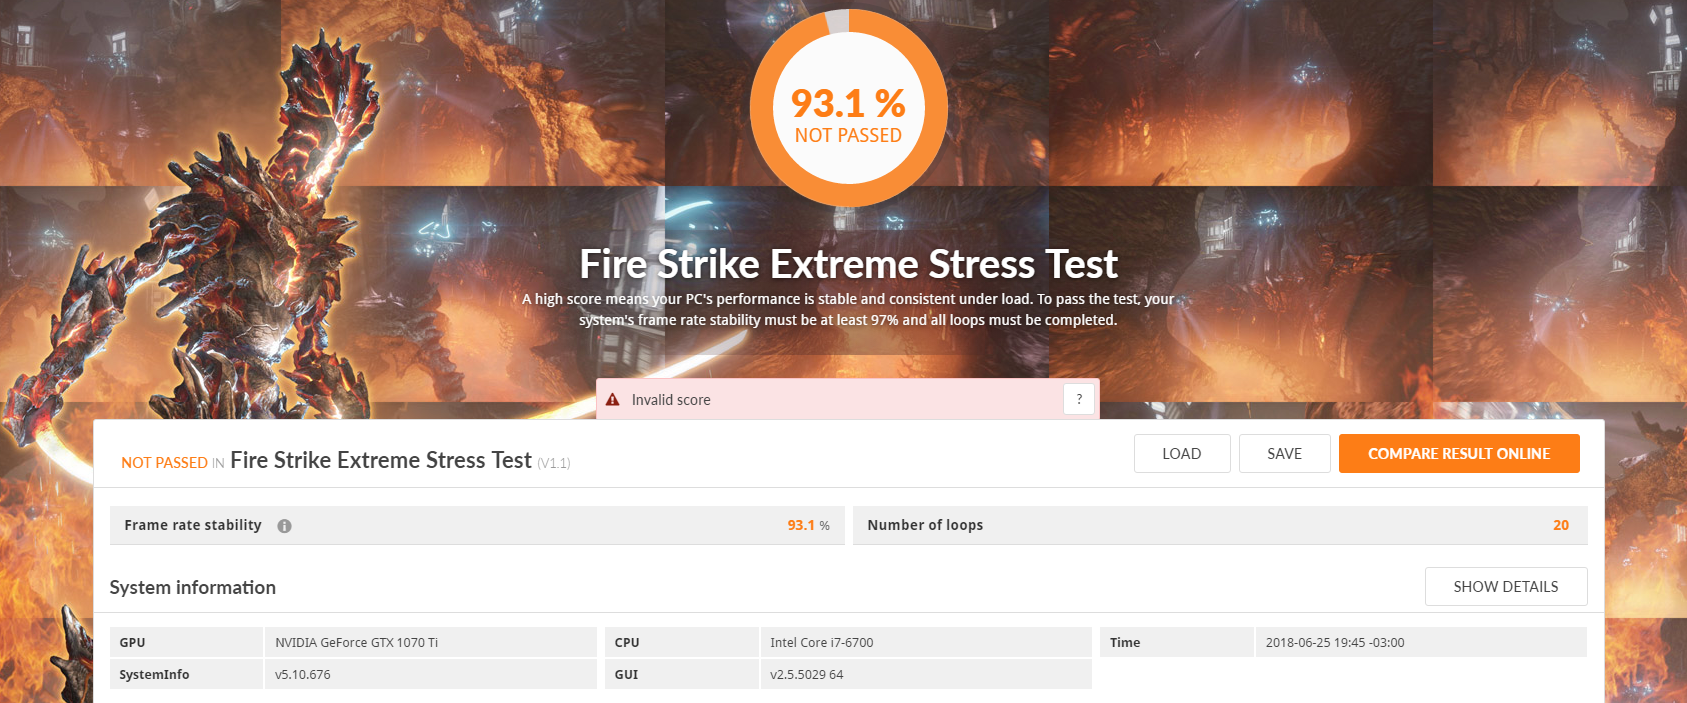
Task: Click the loops value 20
Action: point(1561,525)
